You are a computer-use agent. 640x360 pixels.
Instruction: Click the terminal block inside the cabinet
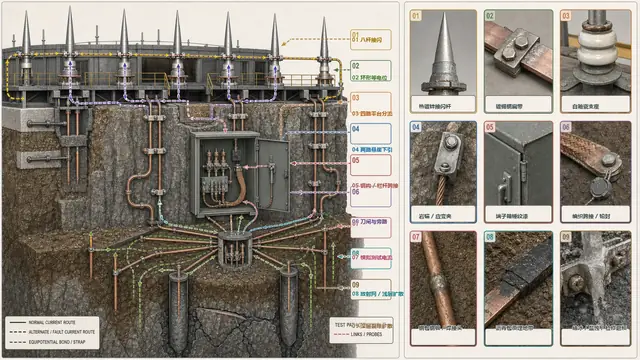coord(214,185)
